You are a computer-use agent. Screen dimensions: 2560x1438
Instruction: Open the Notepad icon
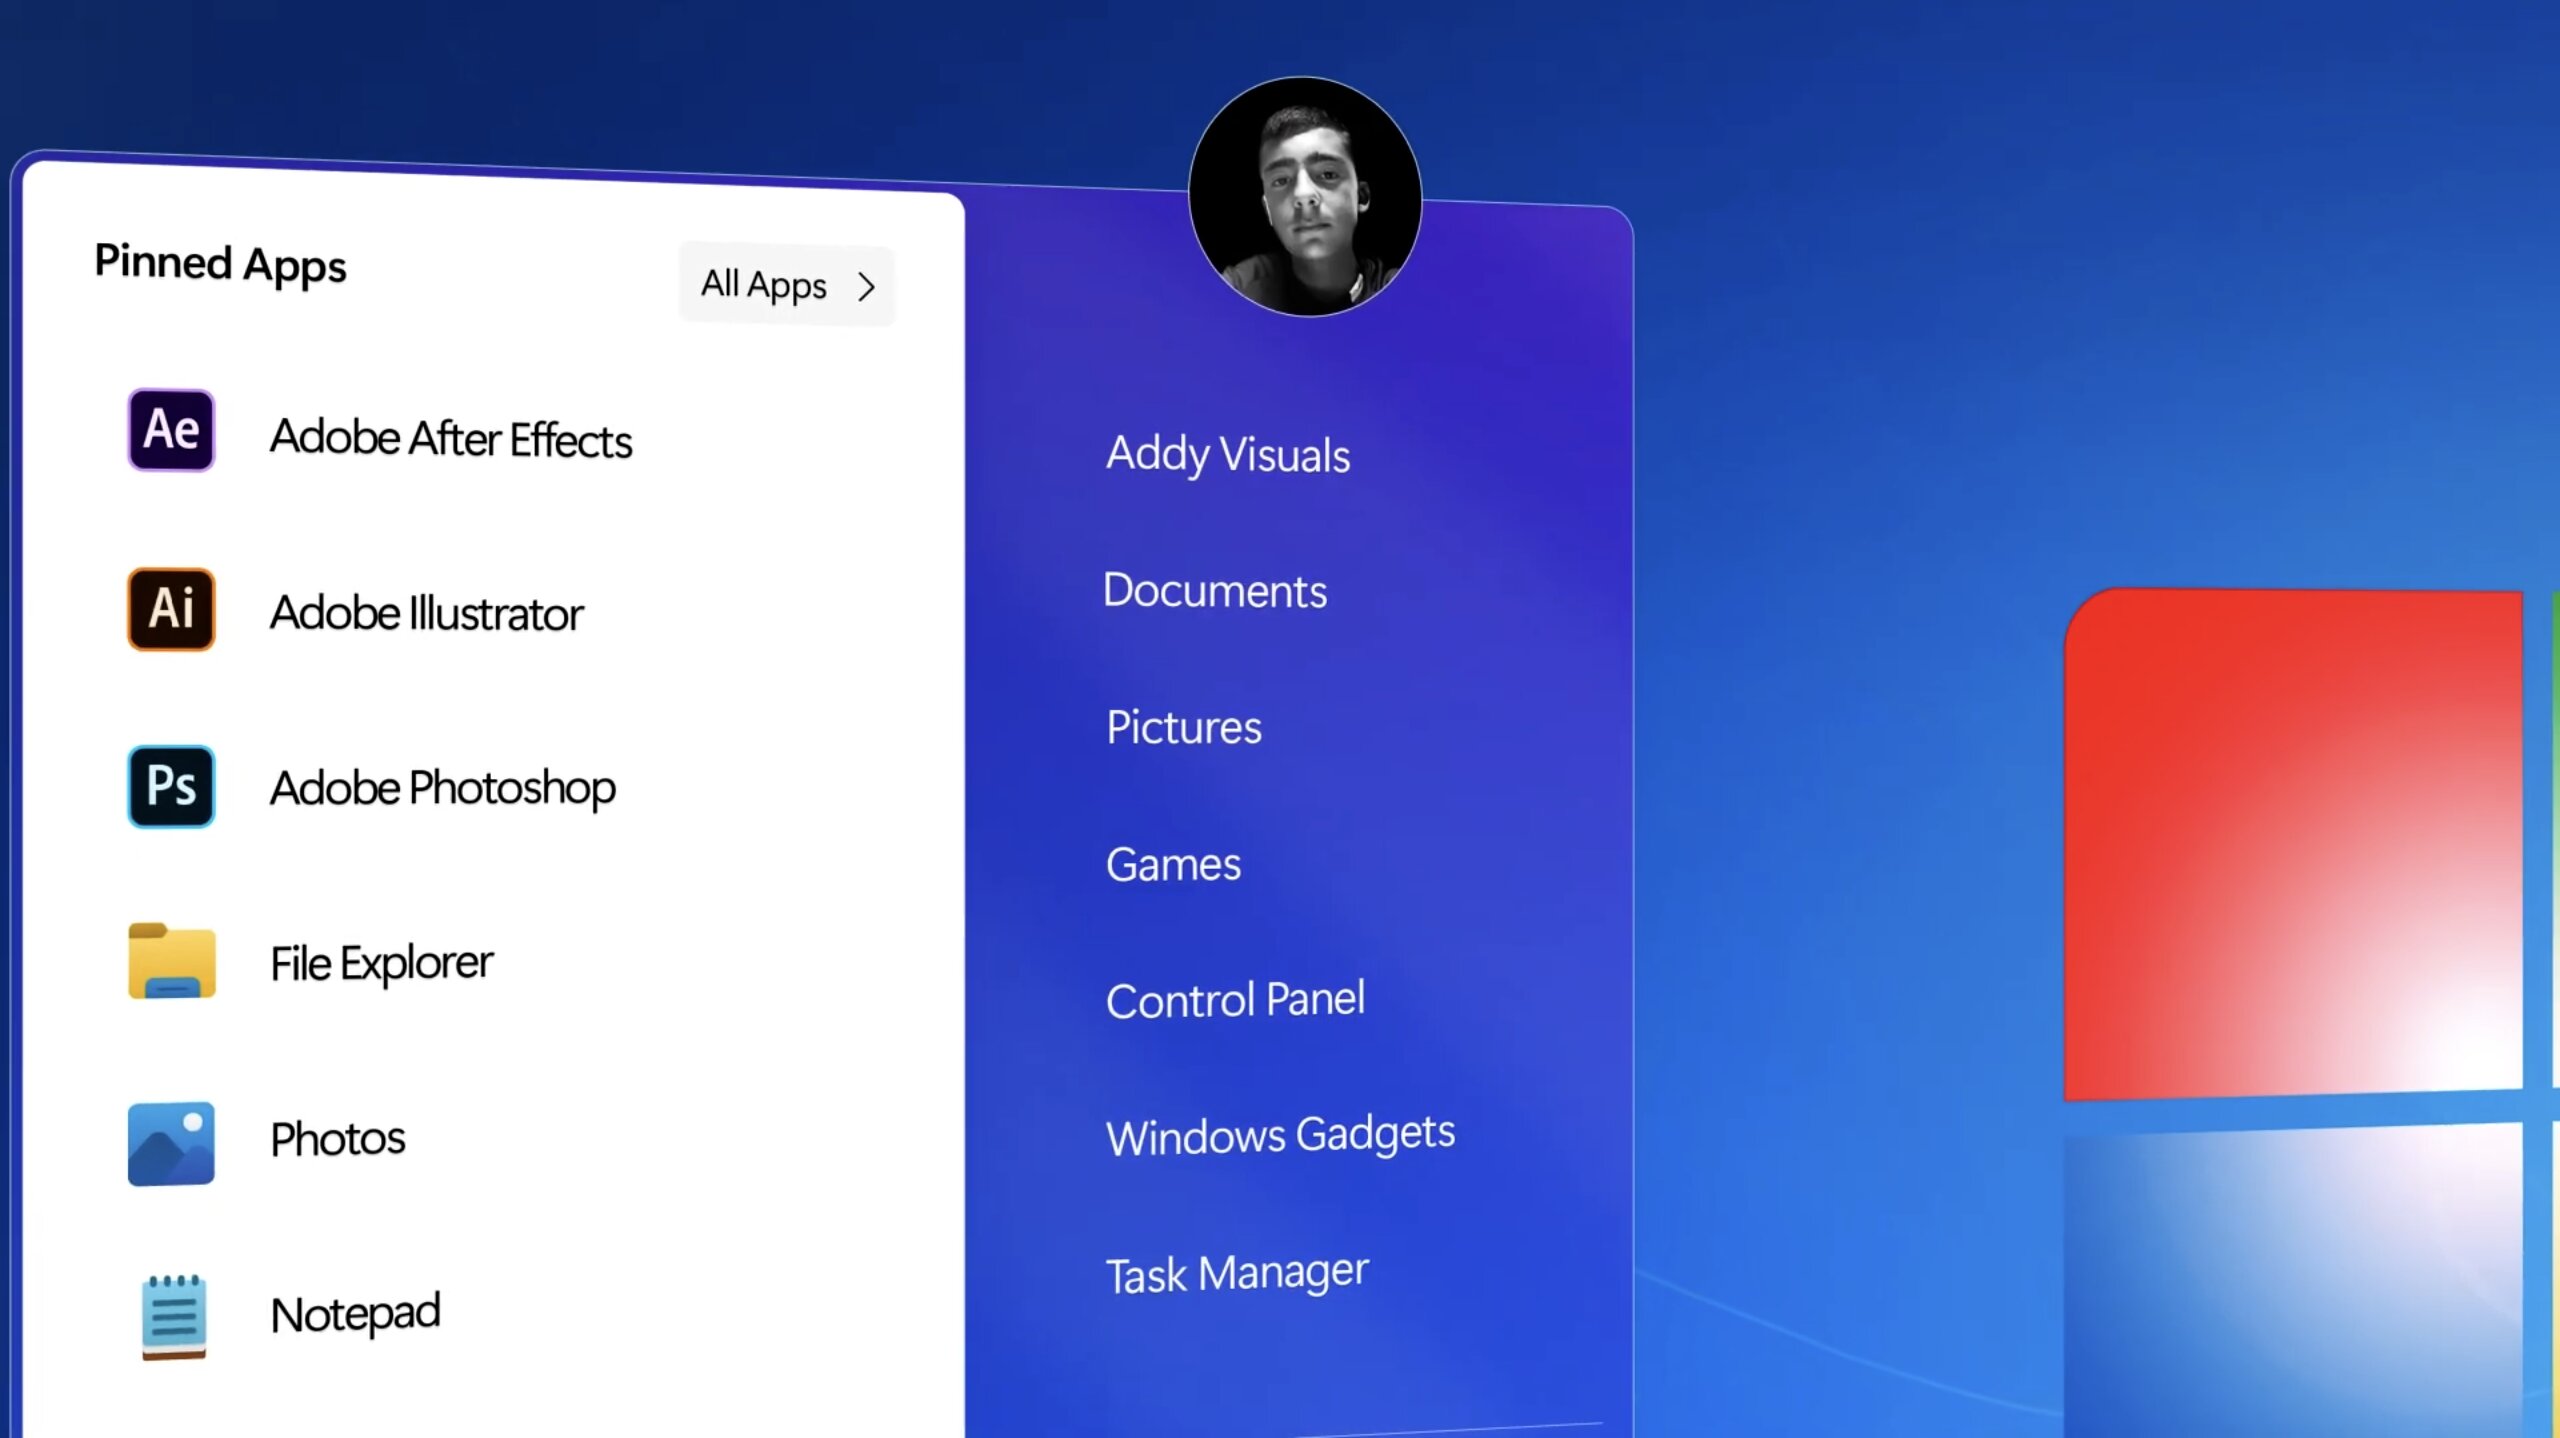(x=174, y=1317)
